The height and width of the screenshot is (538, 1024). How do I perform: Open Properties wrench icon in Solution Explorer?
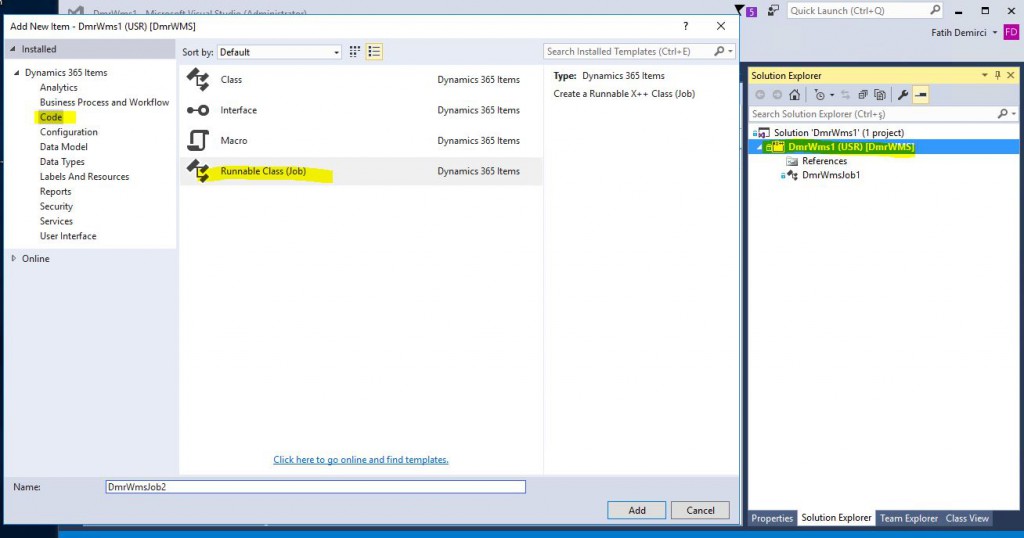[903, 95]
